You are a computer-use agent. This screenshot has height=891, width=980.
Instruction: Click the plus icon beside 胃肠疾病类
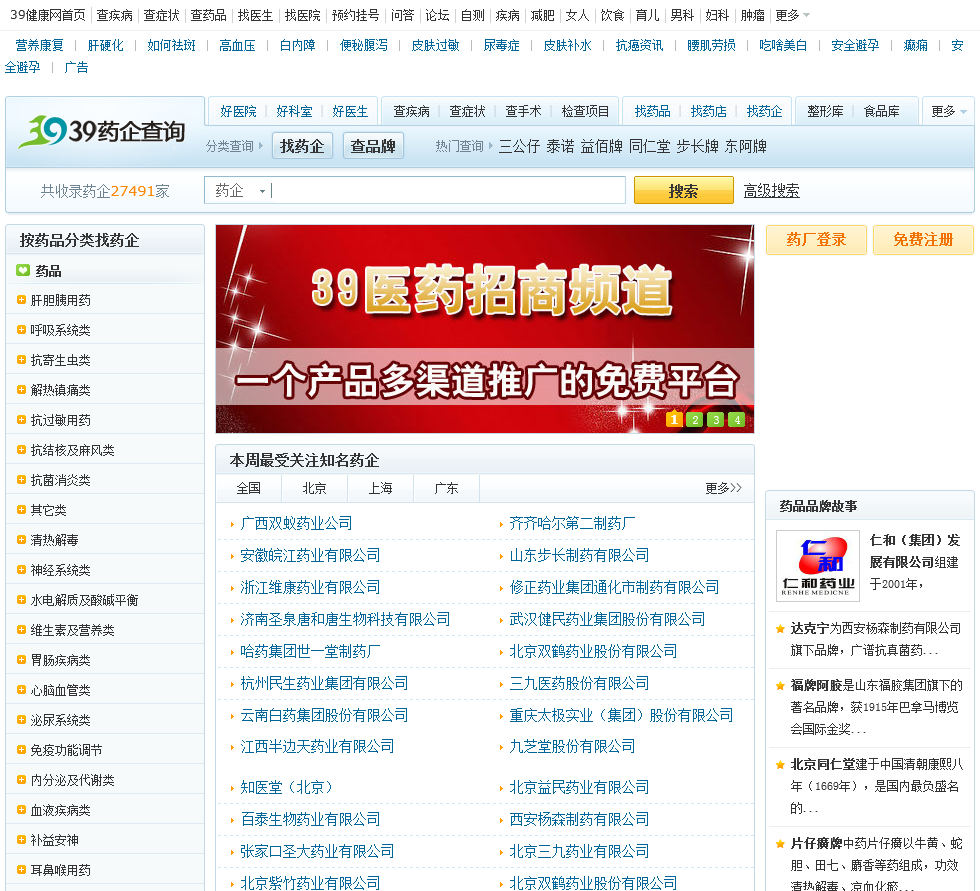pos(21,660)
